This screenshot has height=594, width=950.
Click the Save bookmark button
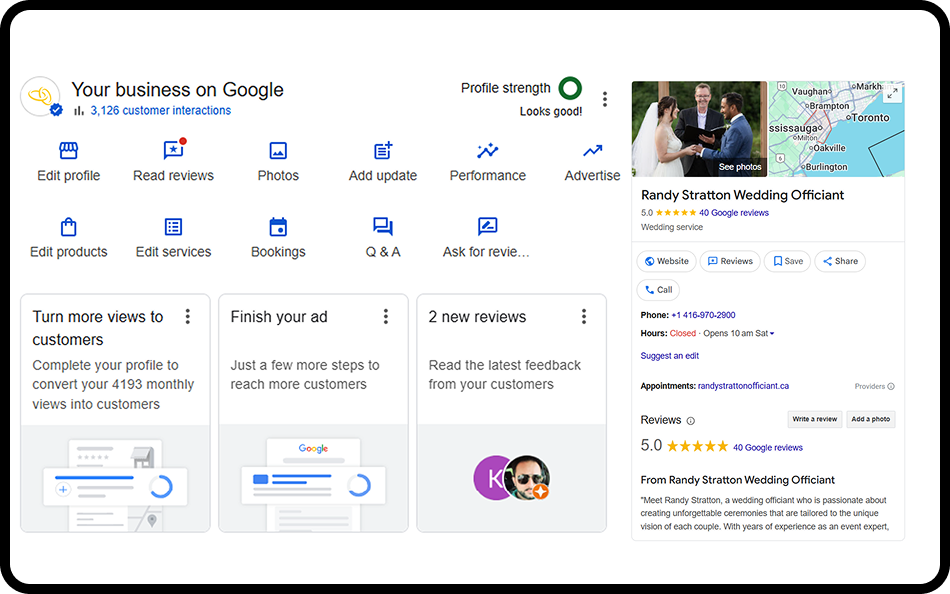(x=787, y=261)
